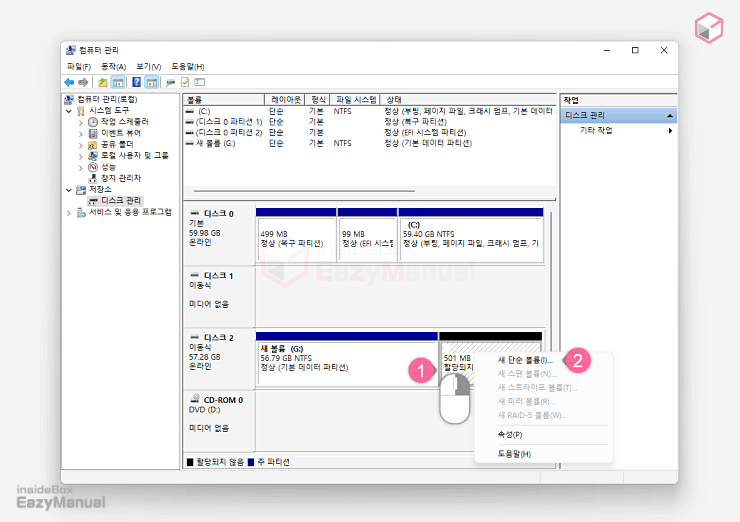Expand the 성능 node
This screenshot has width=740, height=522.
(81, 168)
